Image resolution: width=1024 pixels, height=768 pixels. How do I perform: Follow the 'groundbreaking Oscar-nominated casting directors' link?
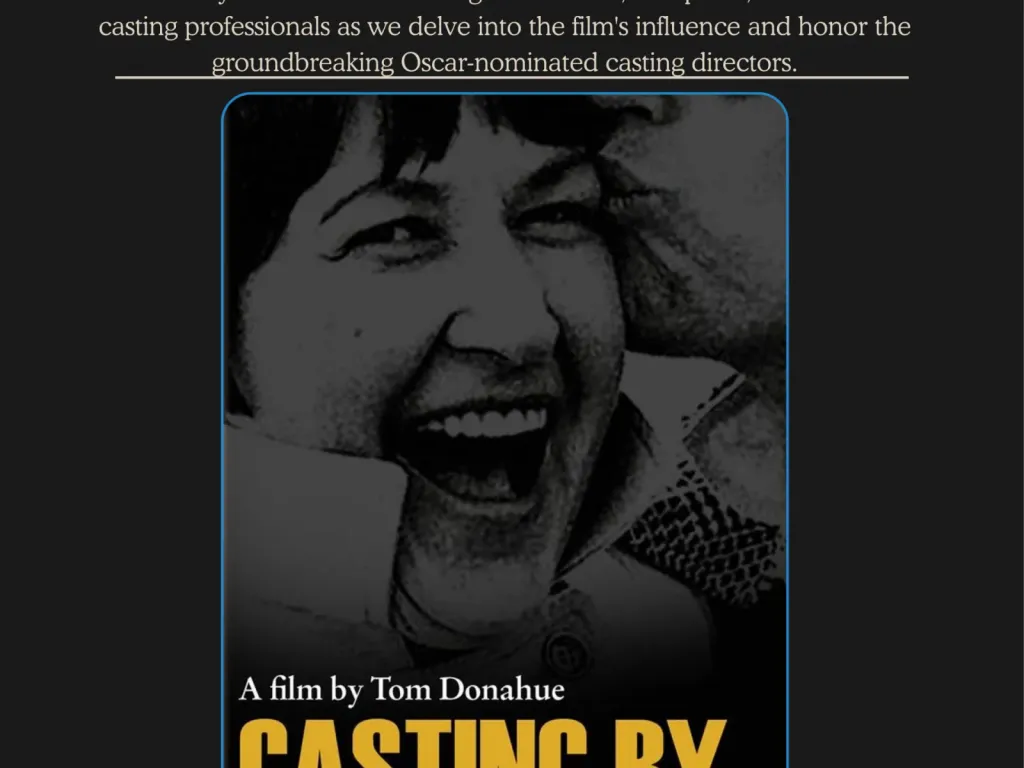click(504, 63)
